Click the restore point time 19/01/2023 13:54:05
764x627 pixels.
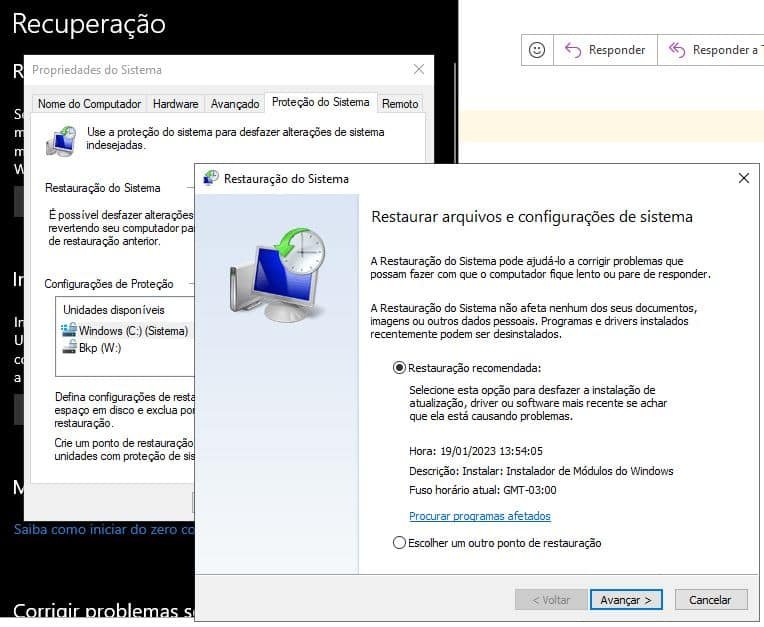tap(491, 451)
